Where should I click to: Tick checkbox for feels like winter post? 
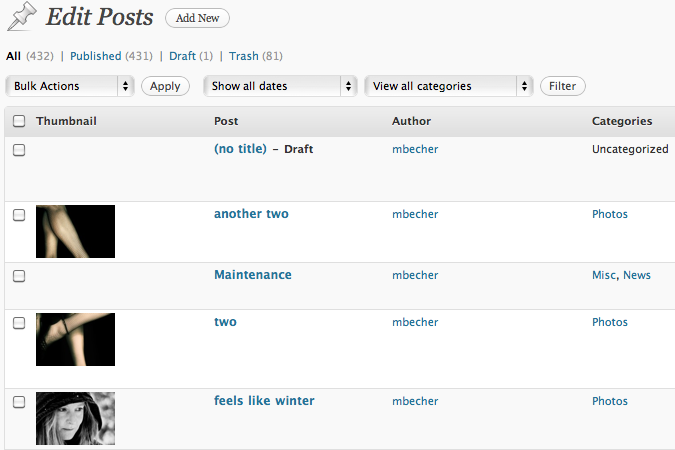tap(19, 402)
